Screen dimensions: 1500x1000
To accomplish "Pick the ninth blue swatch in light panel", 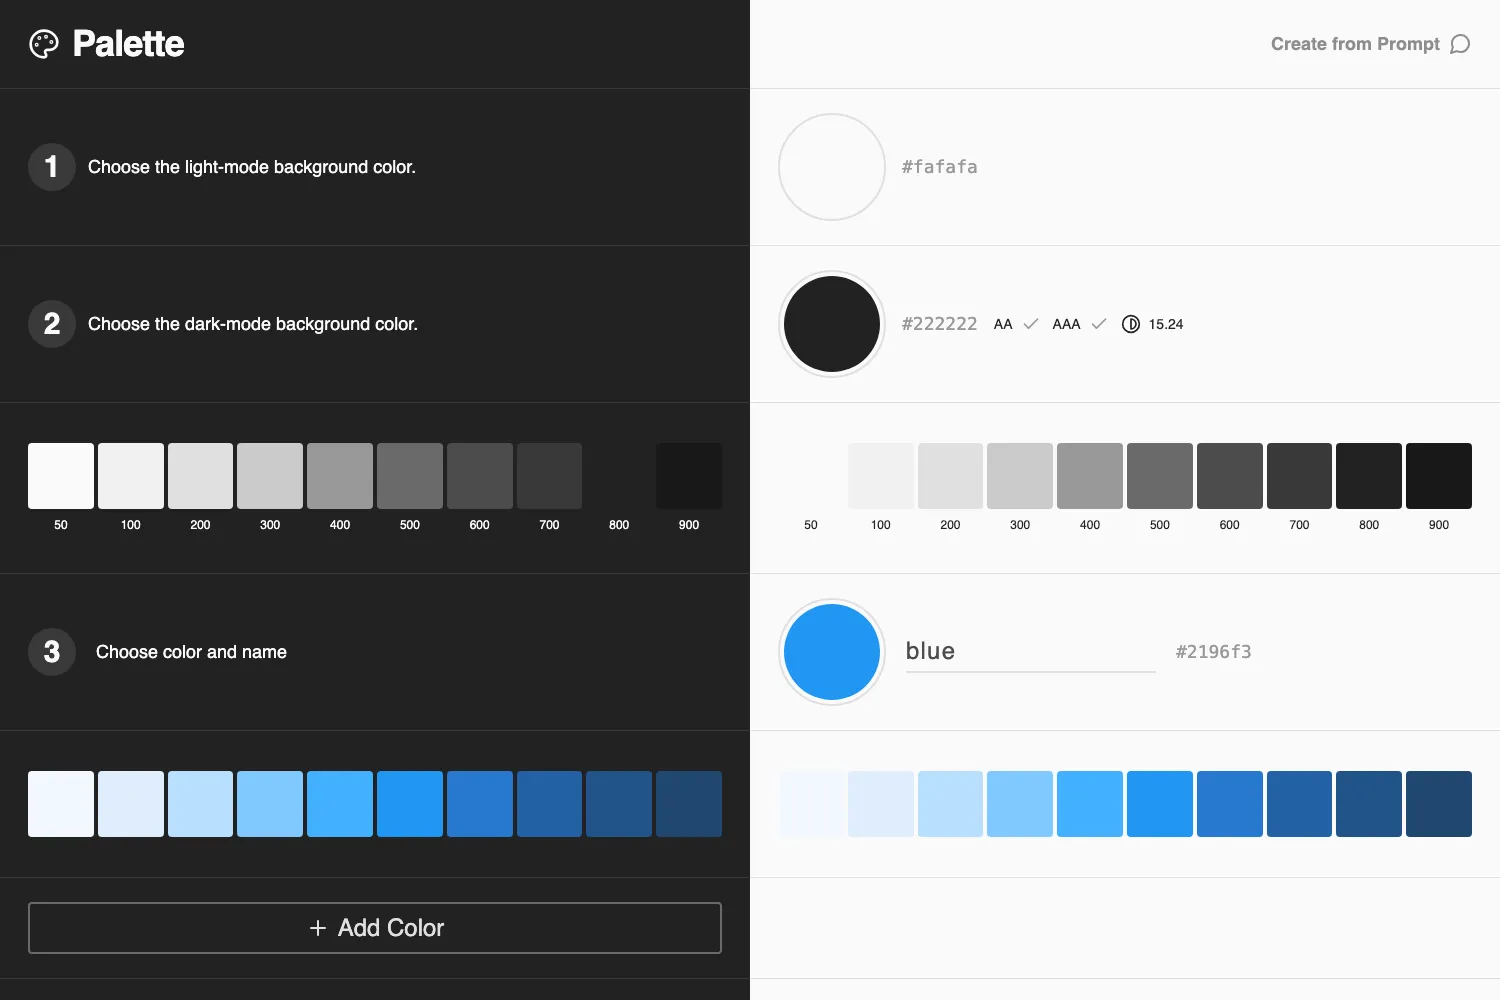I will [x=1369, y=804].
